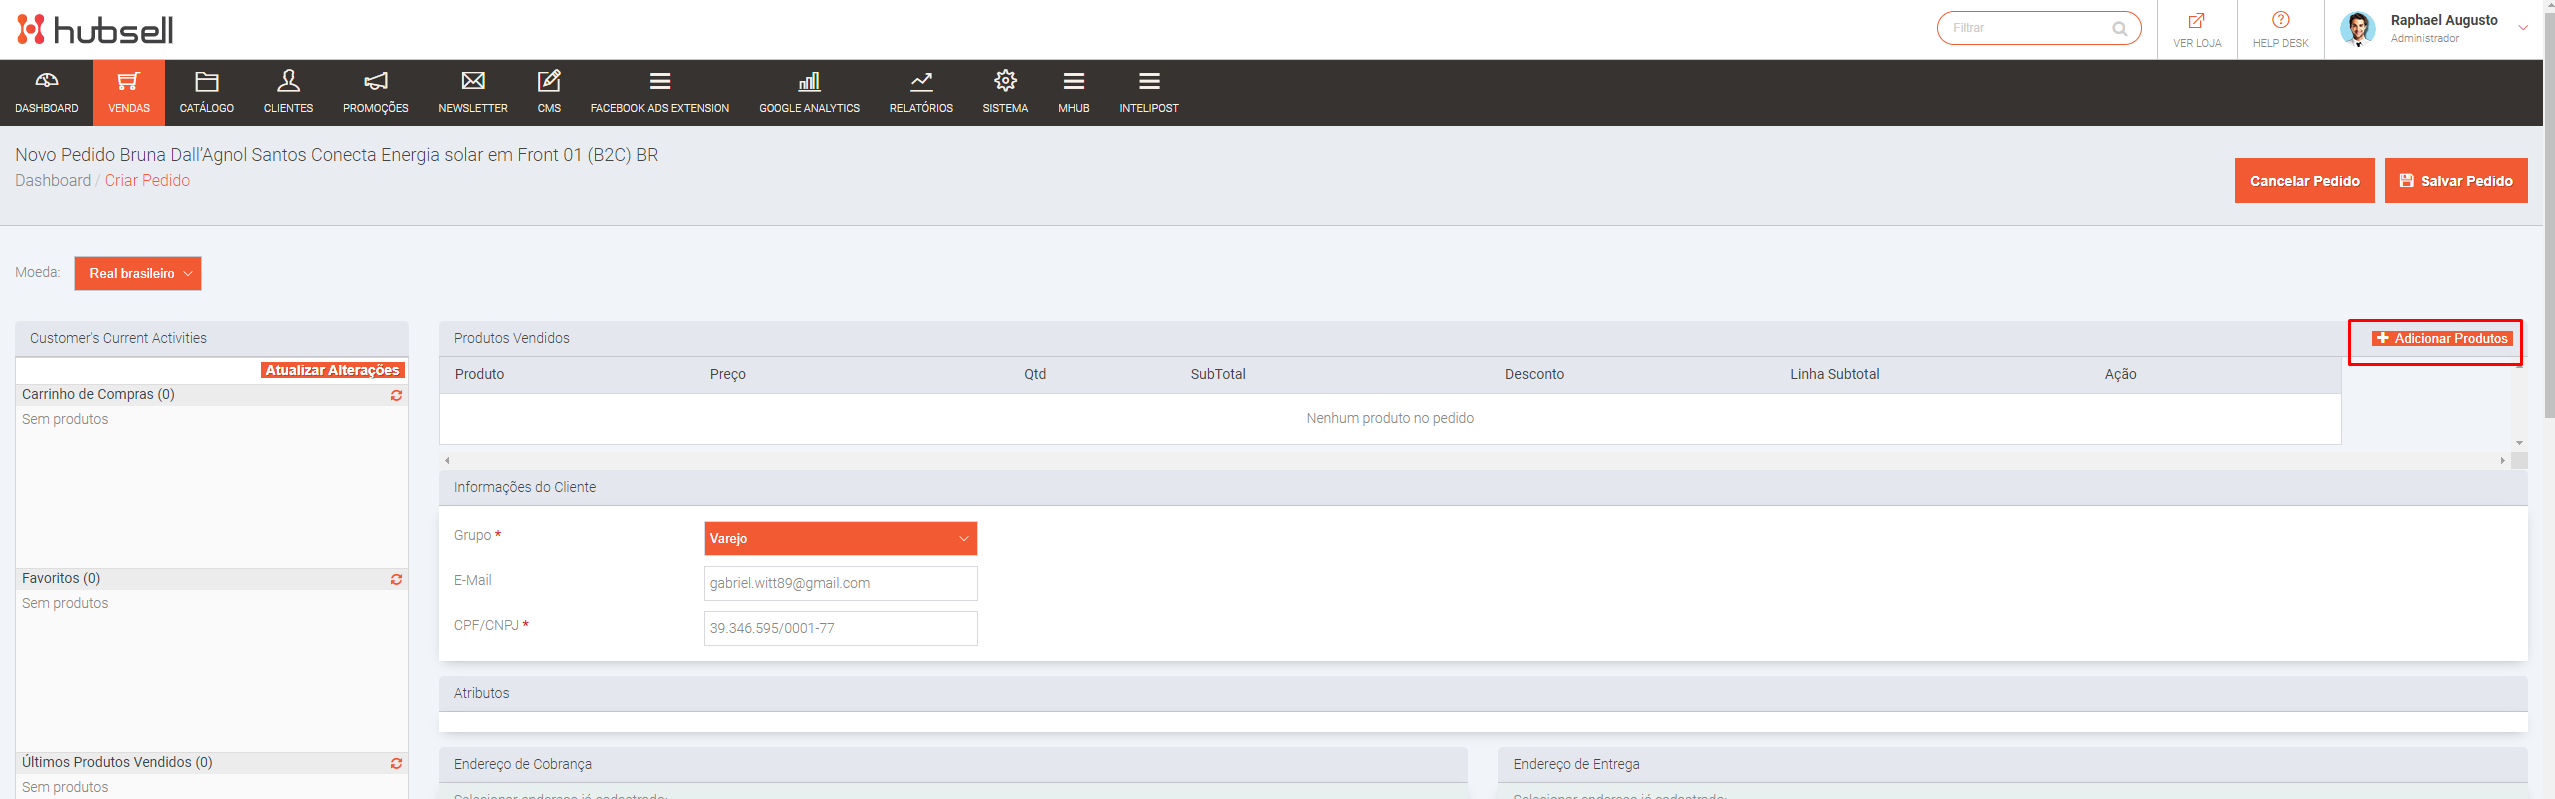Open the Facebook Ads Extension menu

pos(659,92)
